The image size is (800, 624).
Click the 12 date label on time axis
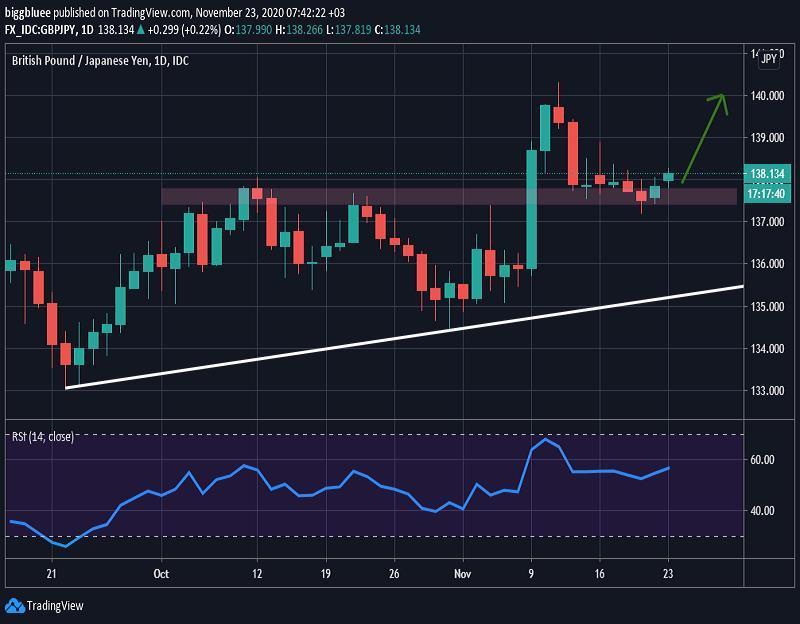(257, 573)
